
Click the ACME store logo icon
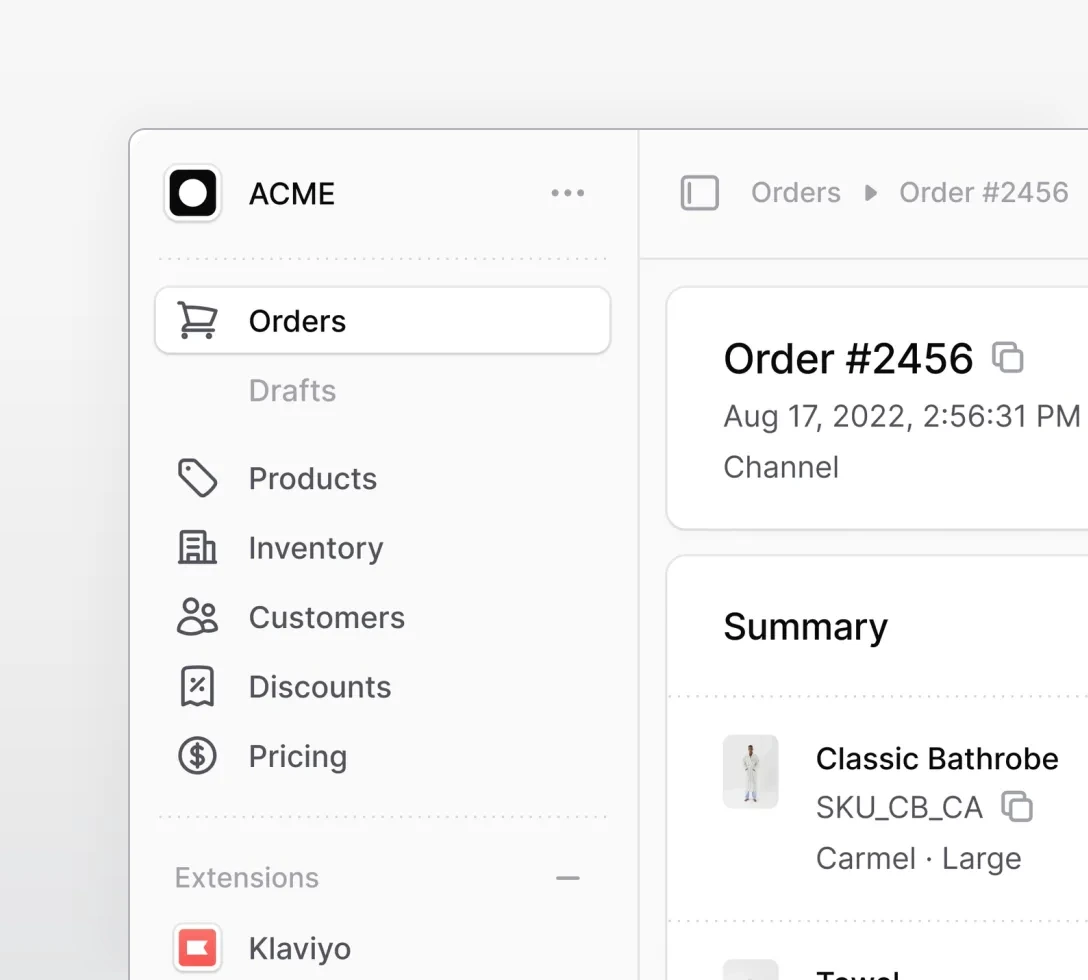tap(193, 193)
